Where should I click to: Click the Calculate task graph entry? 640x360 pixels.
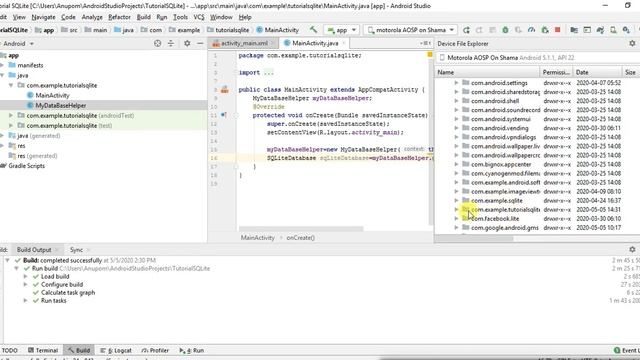(68, 292)
